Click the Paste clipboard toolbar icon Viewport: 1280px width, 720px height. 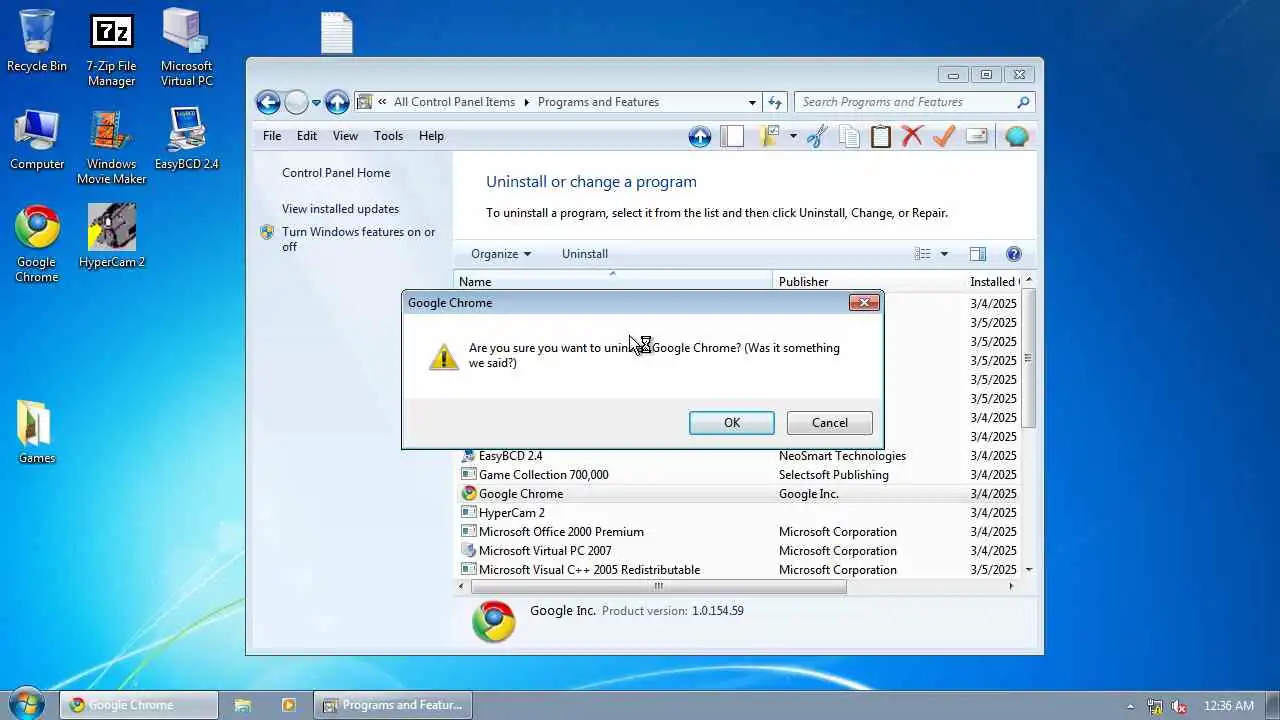[x=881, y=137]
